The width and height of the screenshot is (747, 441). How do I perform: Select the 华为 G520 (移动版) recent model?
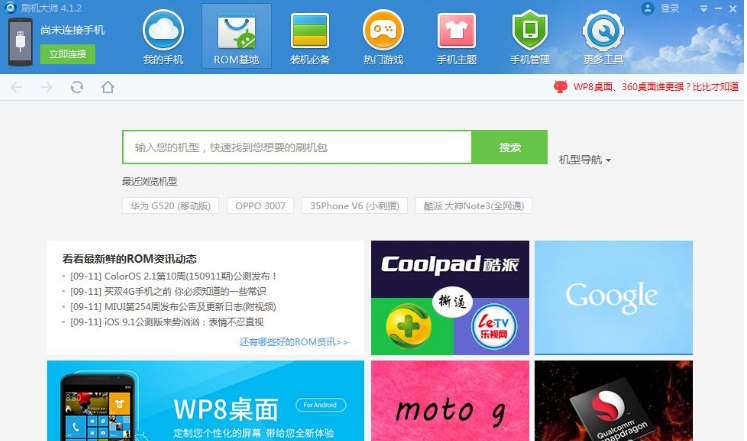169,206
